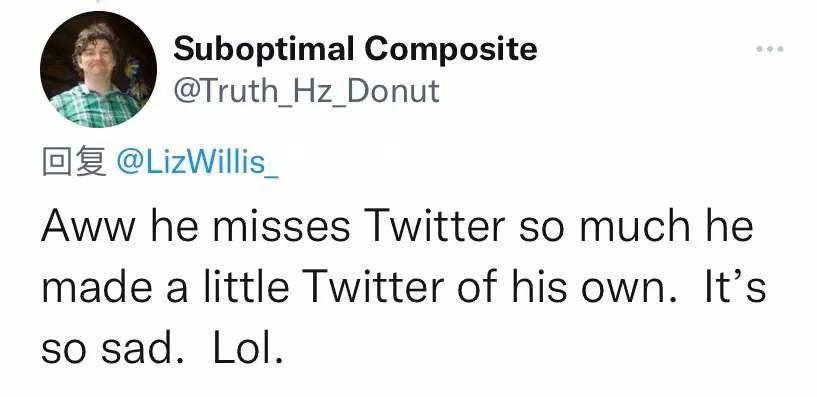Click the word 'Composite' in the display name
This screenshot has width=817, height=397.
451,49
